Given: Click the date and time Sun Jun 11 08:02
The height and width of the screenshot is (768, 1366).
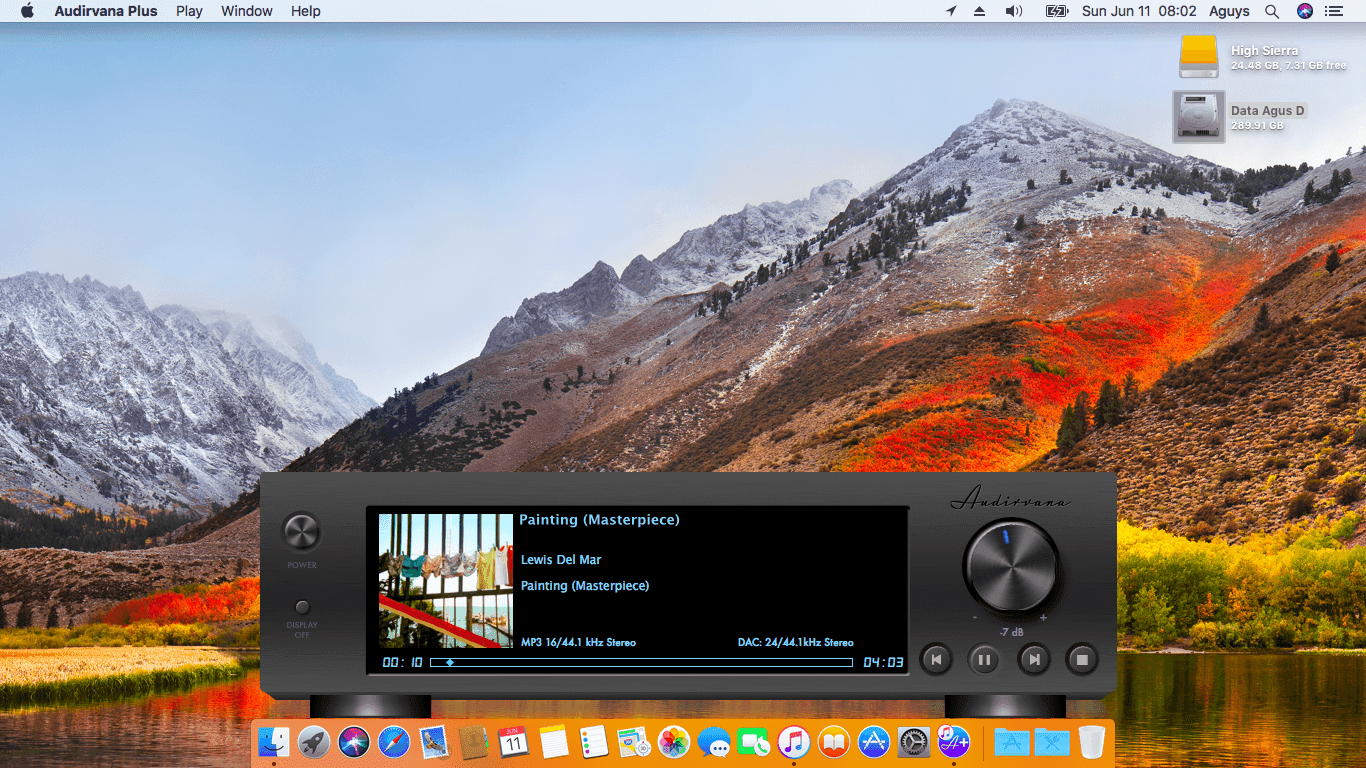Looking at the screenshot, I should tap(1139, 11).
